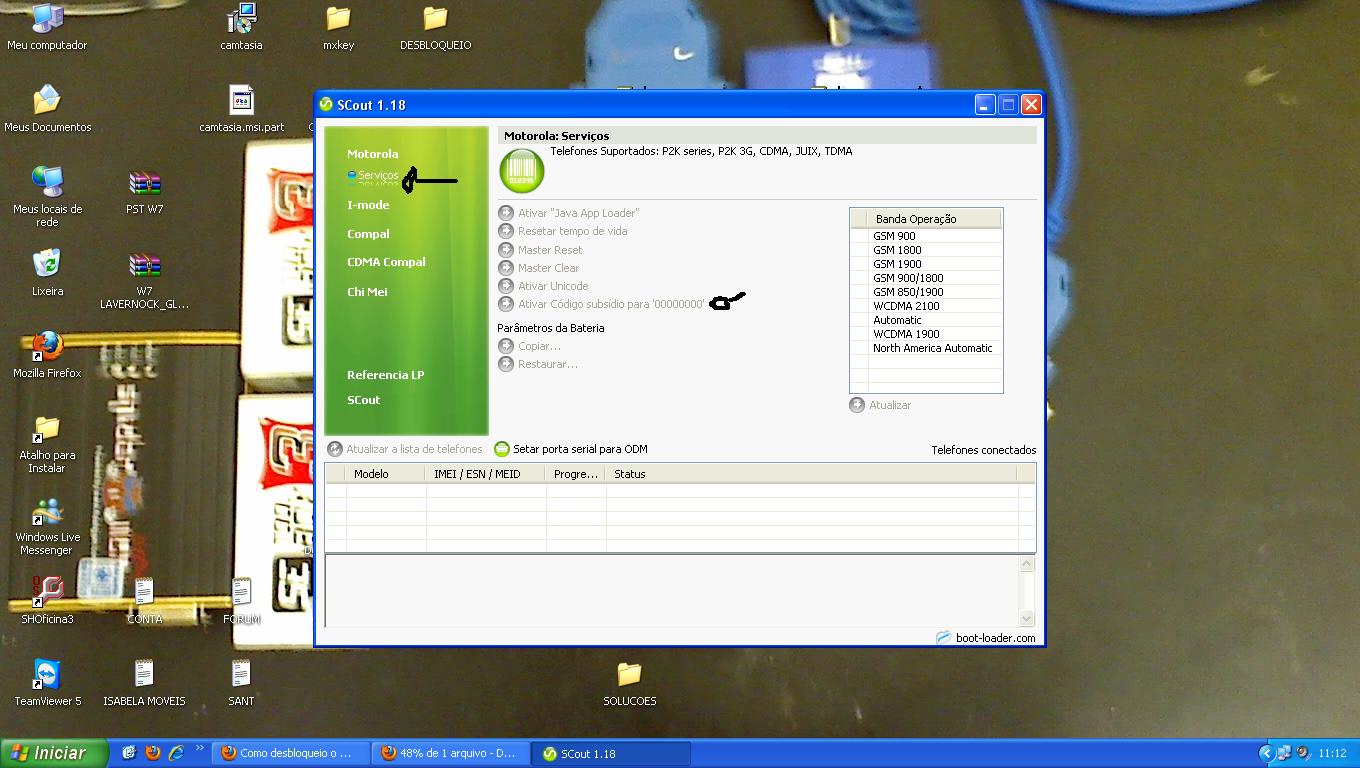
Task: Click arrow icon beside Ativar Código subsídio
Action: pyautogui.click(x=506, y=304)
